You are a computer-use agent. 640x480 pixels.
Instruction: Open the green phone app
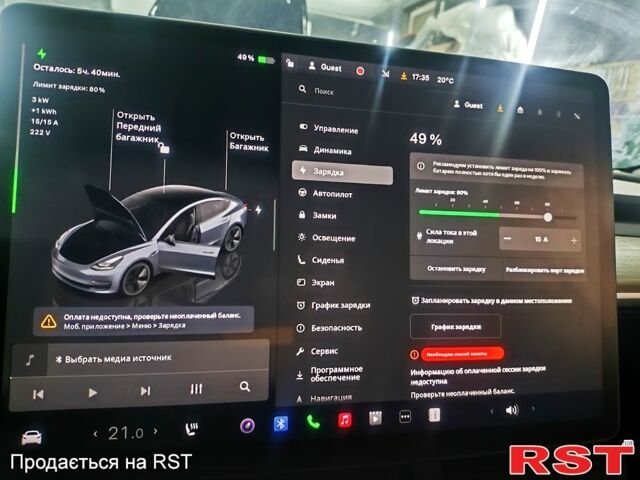pyautogui.click(x=313, y=421)
